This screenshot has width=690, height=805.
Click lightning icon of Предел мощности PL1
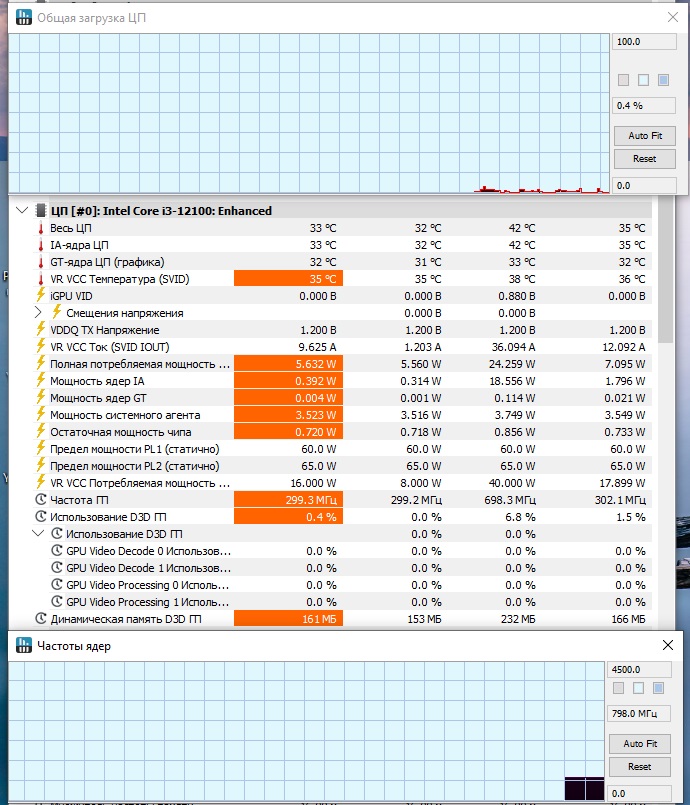click(x=41, y=448)
